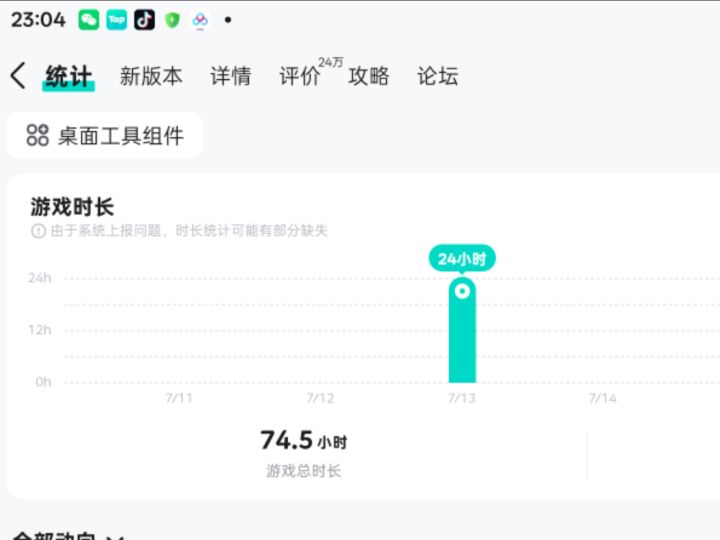720x540 pixels.
Task: Tap the 12h axis label
Action: (x=39, y=330)
